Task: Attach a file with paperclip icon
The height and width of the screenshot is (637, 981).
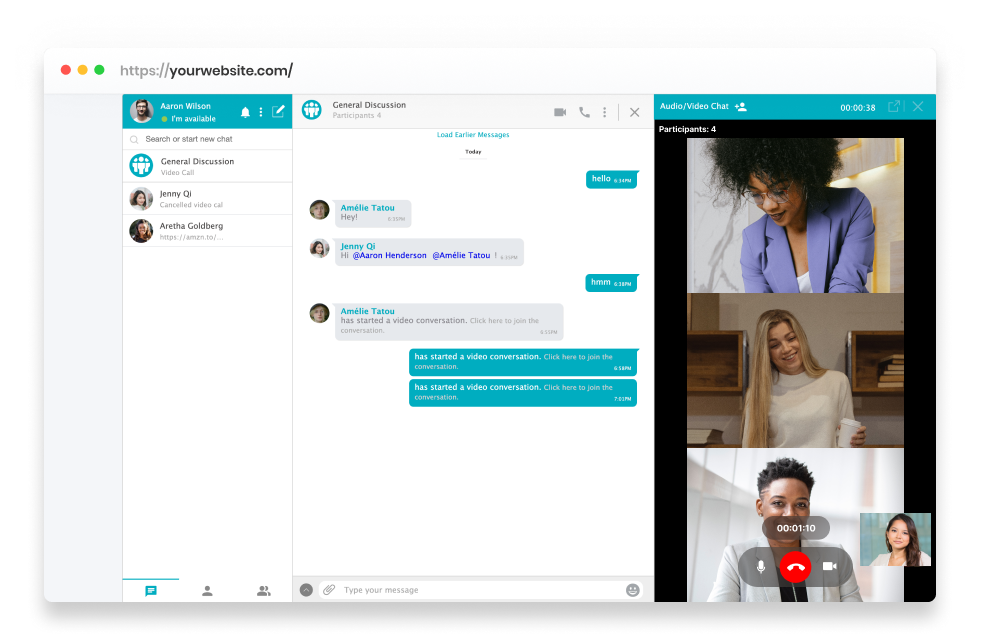Action: click(x=329, y=589)
